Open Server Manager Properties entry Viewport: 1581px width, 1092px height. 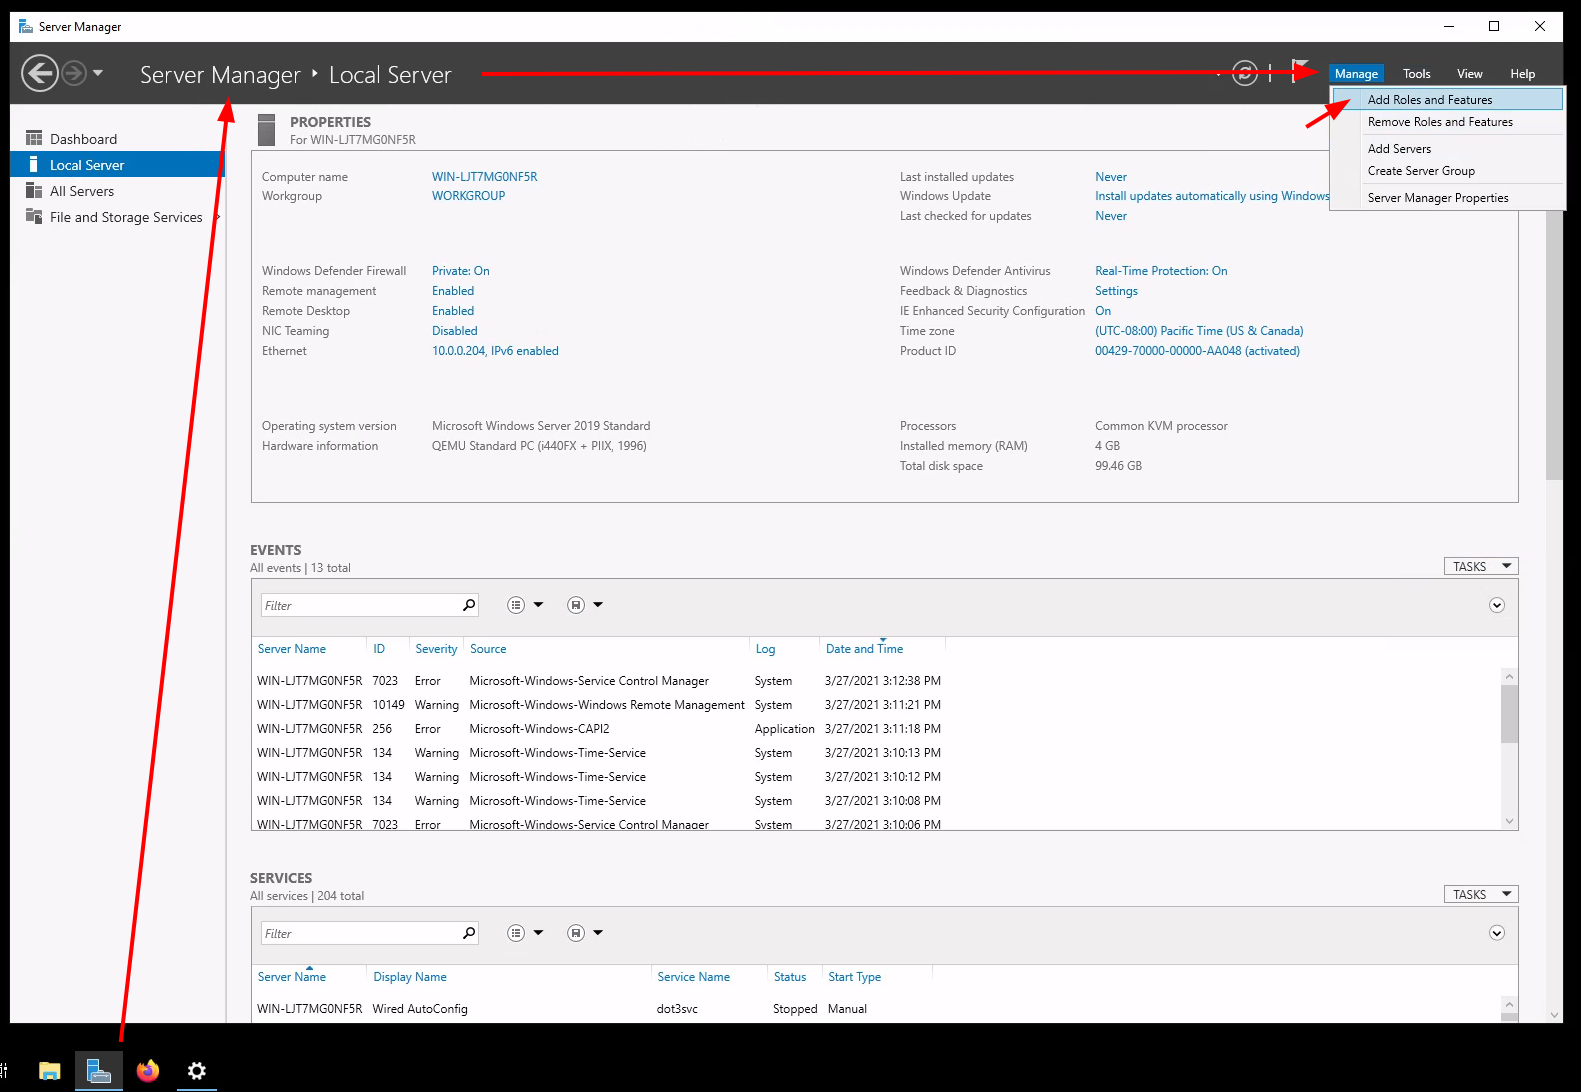coord(1448,198)
